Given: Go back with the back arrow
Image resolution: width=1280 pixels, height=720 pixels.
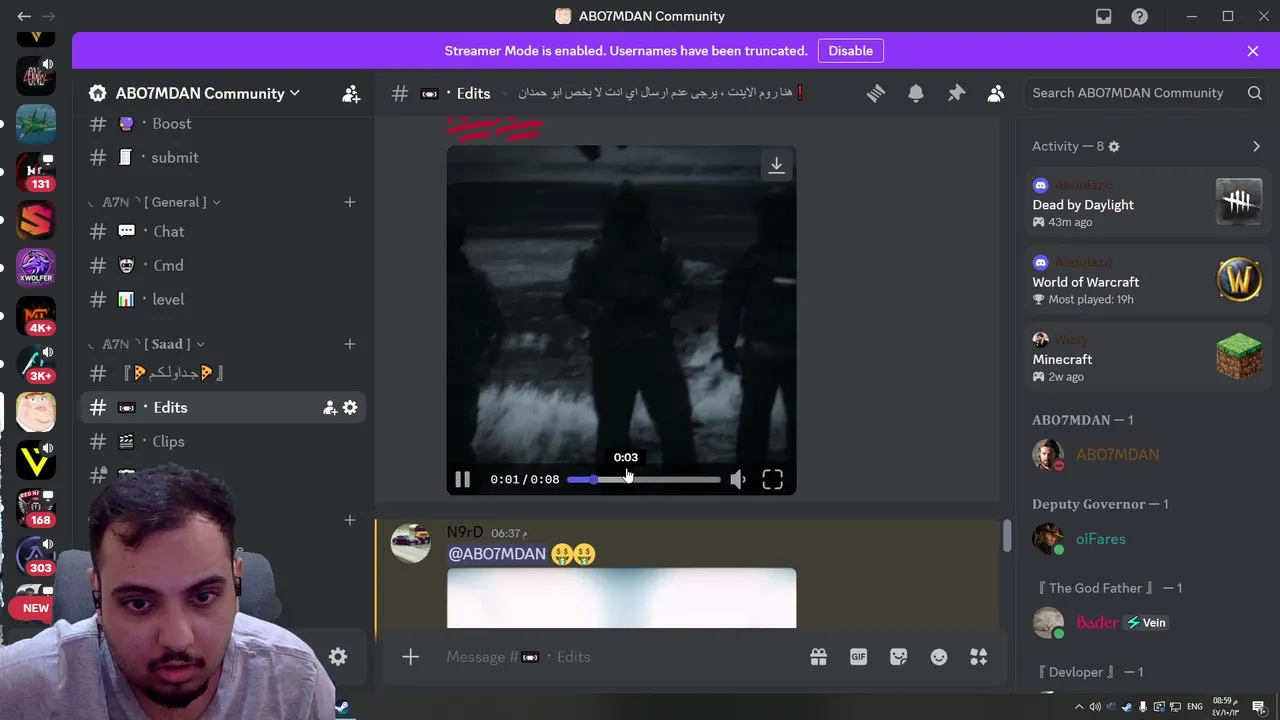Looking at the screenshot, I should 24,16.
